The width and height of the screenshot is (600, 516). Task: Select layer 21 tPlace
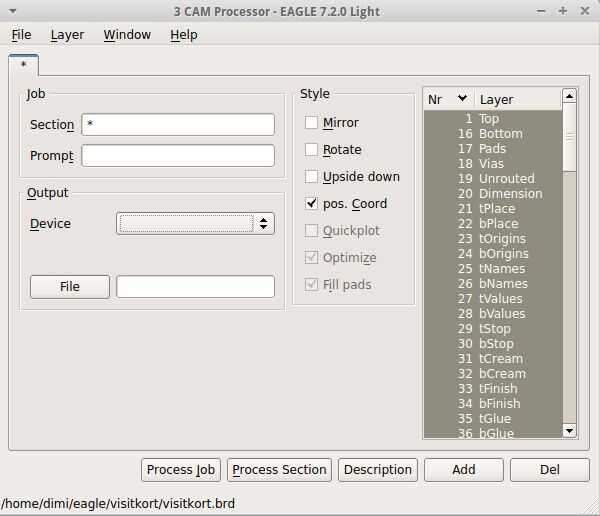pyautogui.click(x=493, y=209)
